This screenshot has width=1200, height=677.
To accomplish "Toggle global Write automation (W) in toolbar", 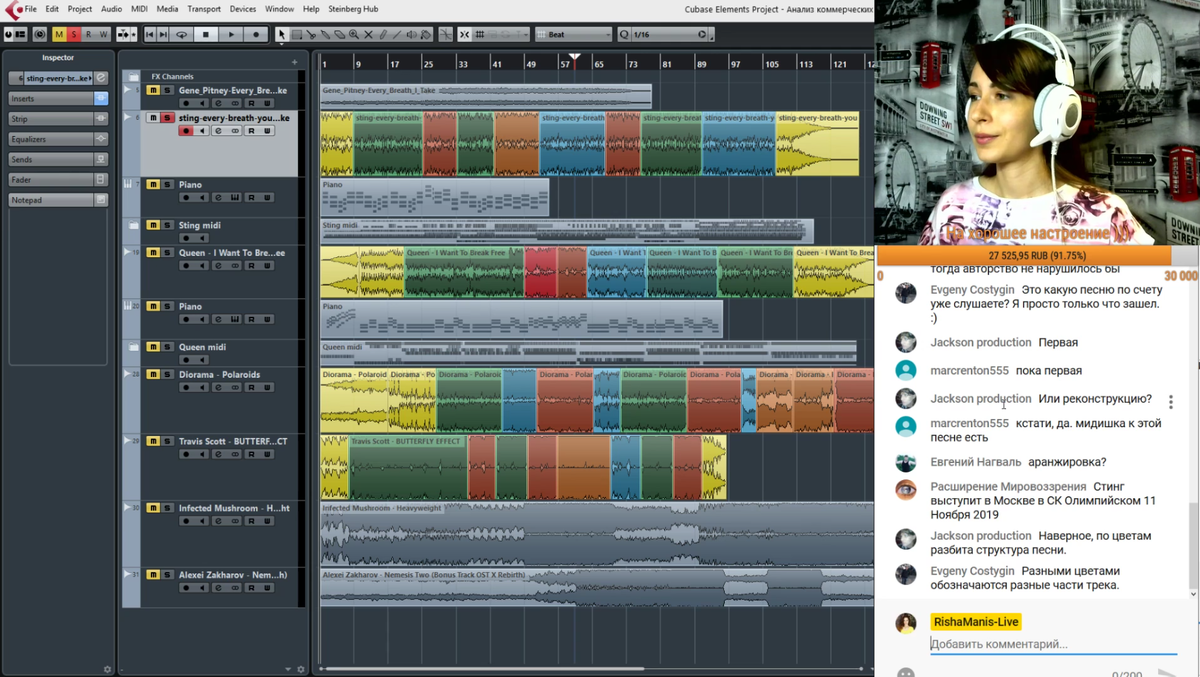I will 103,34.
